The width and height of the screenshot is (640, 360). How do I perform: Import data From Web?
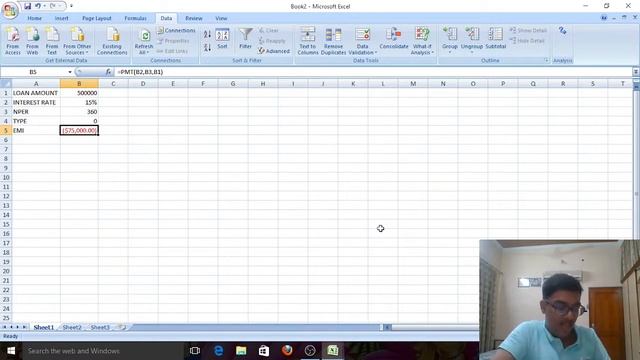pyautogui.click(x=32, y=41)
